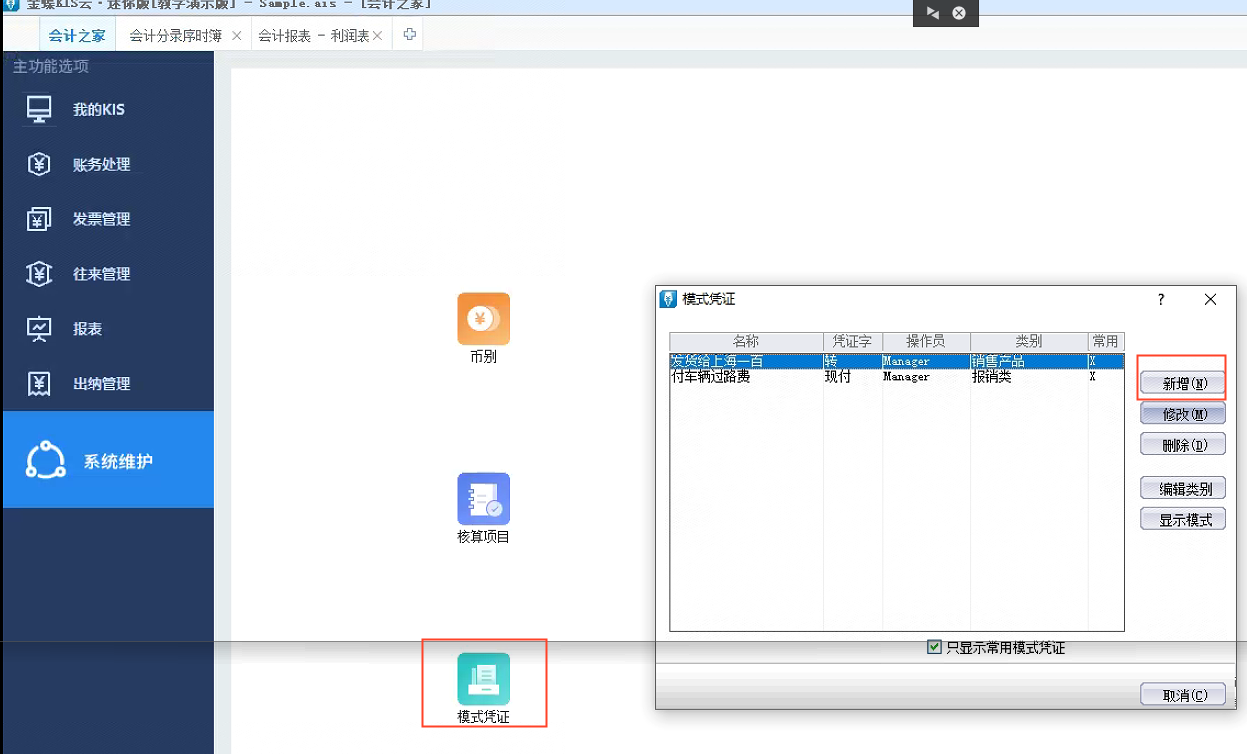The image size is (1247, 754).
Task: Click the 模式凭证 icon
Action: tap(483, 679)
